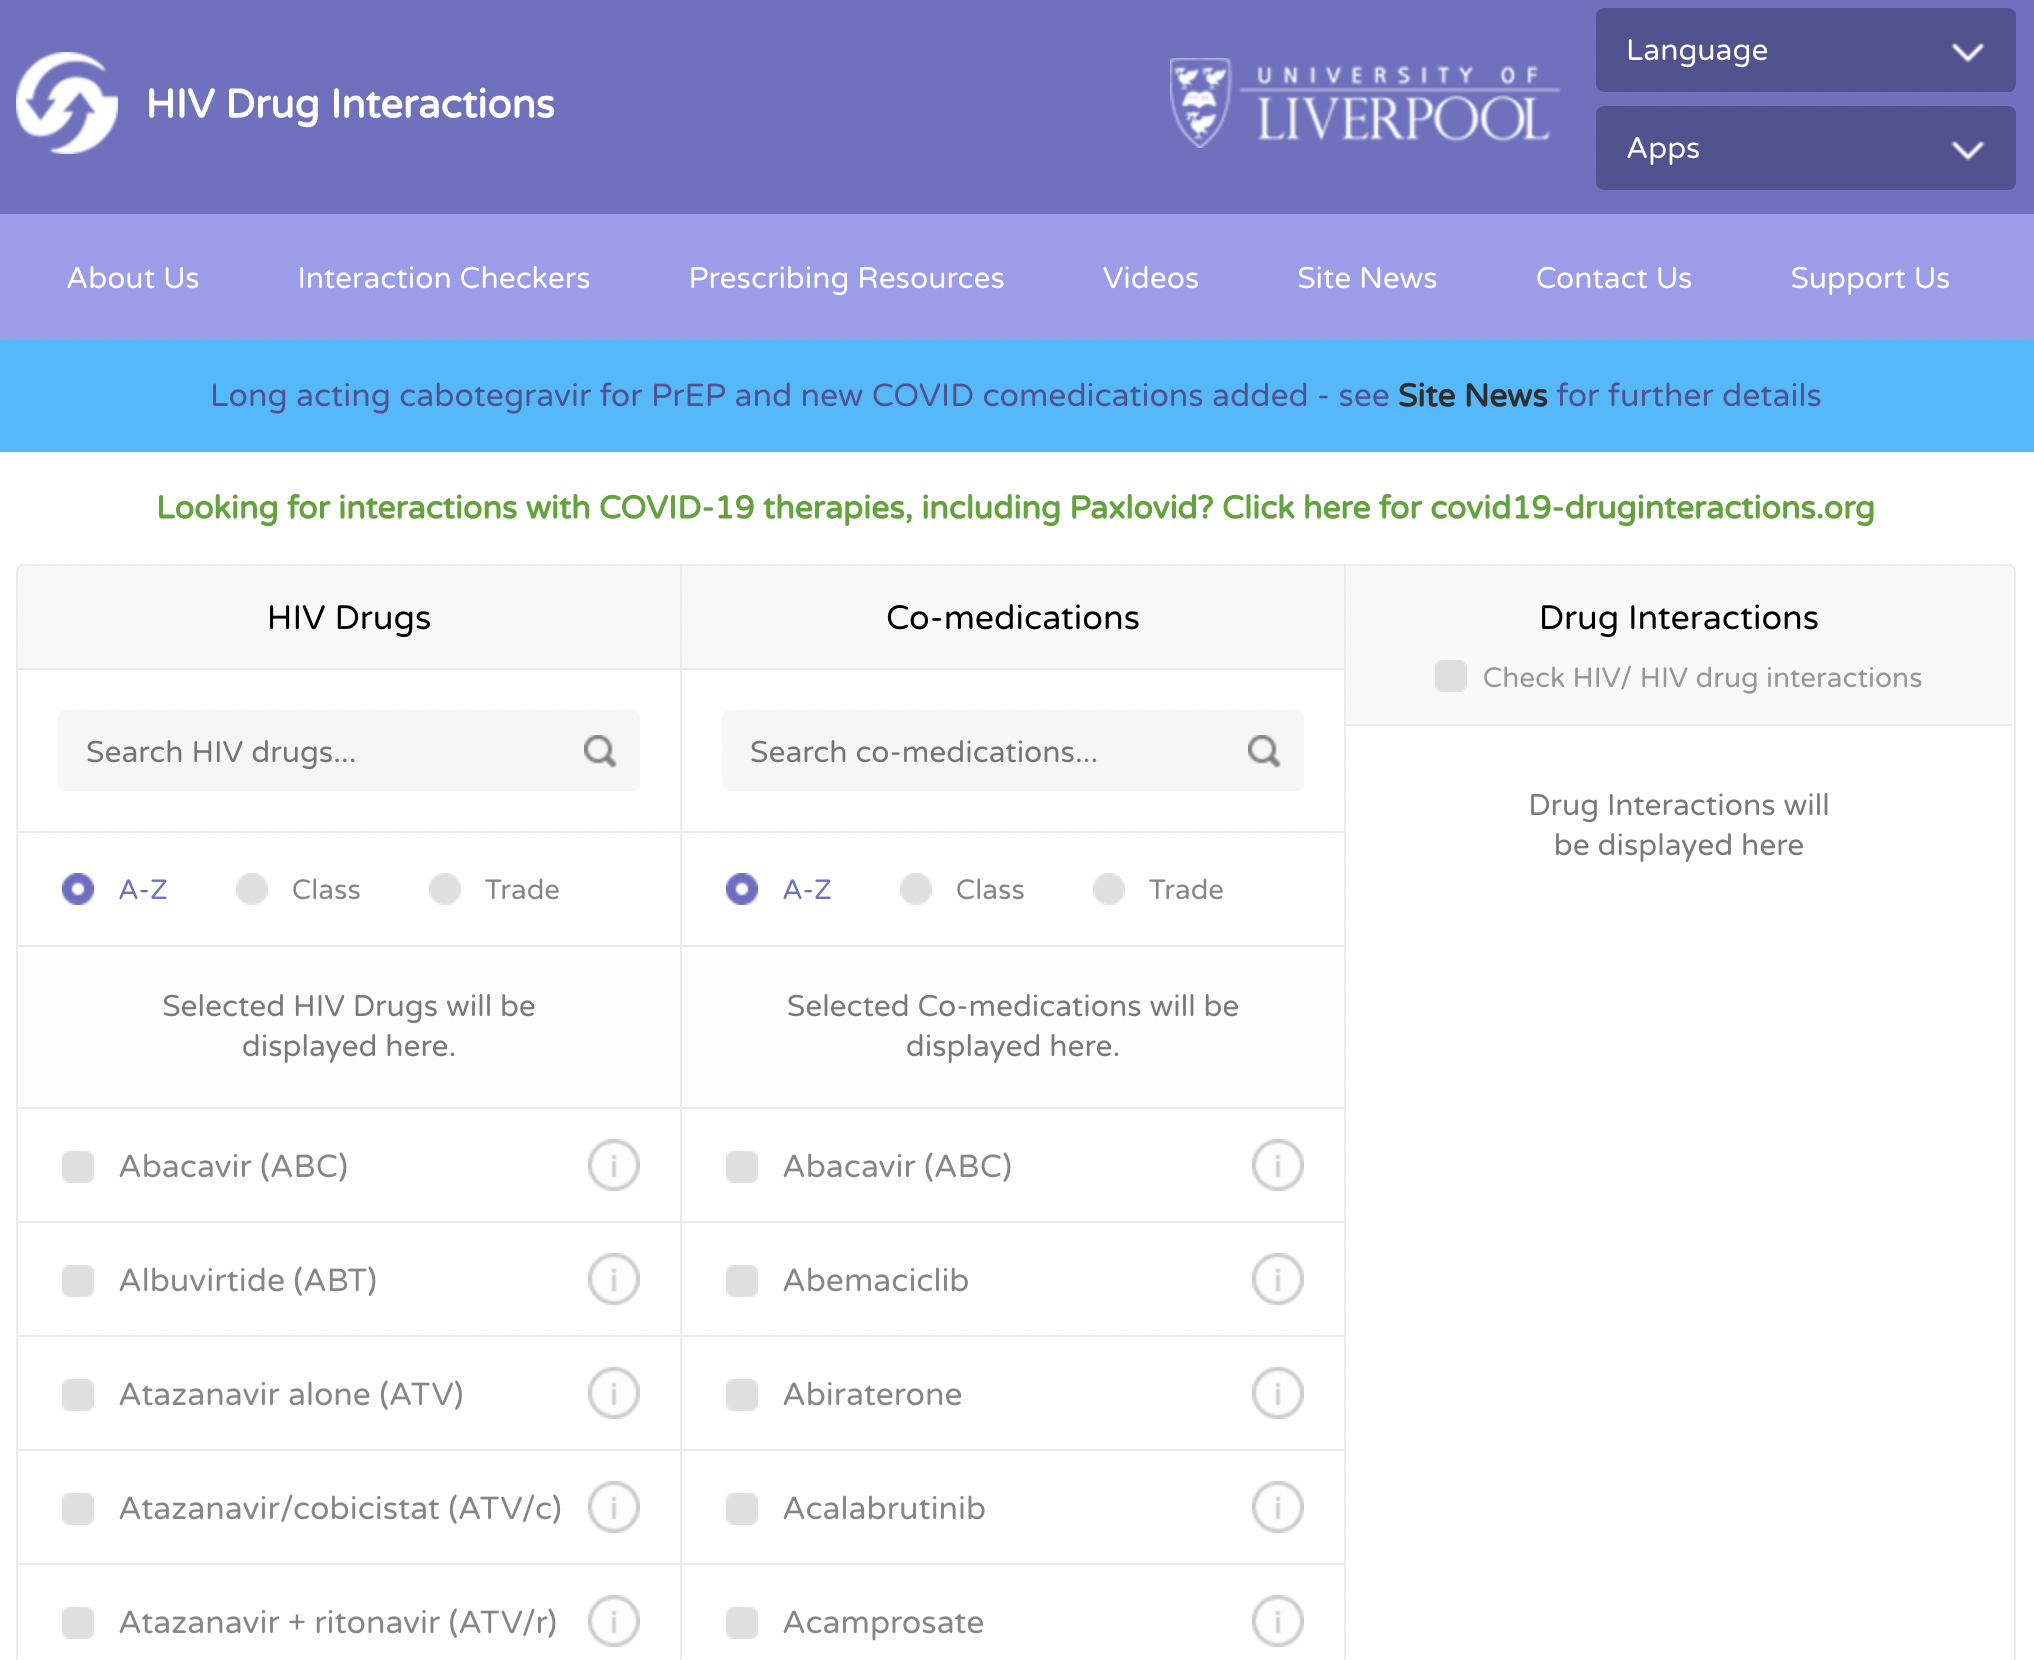Tick the Atazanavir alone (ATV) checkbox
The width and height of the screenshot is (2034, 1660).
[x=78, y=1394]
